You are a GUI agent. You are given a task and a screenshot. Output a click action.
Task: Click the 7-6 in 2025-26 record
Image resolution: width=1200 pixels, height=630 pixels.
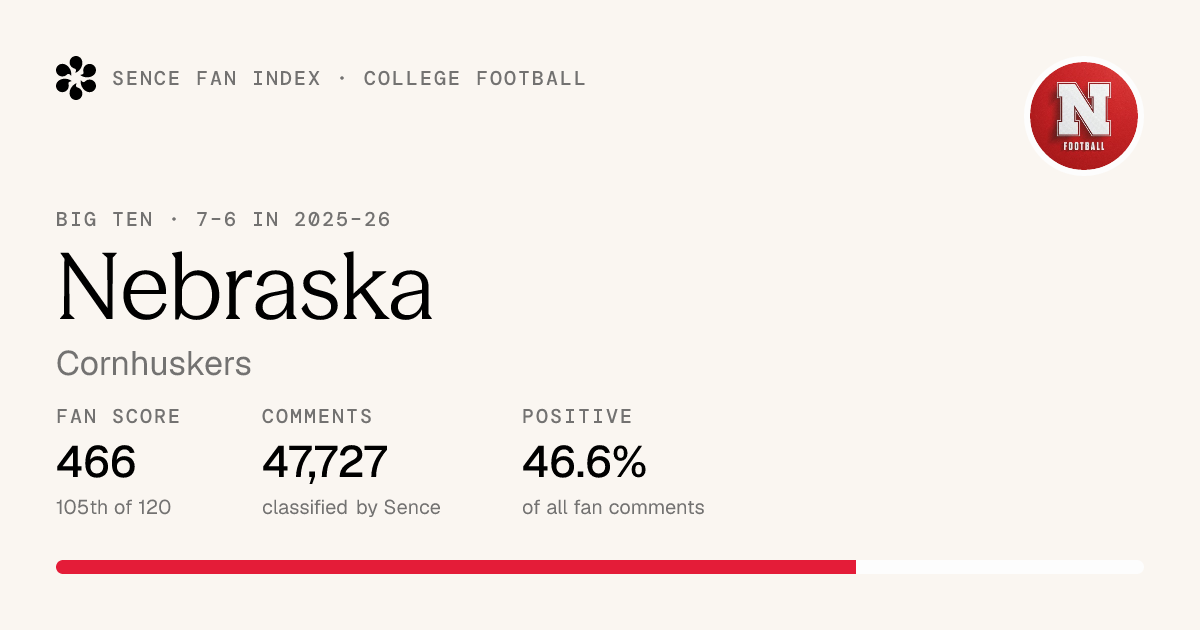click(x=293, y=219)
